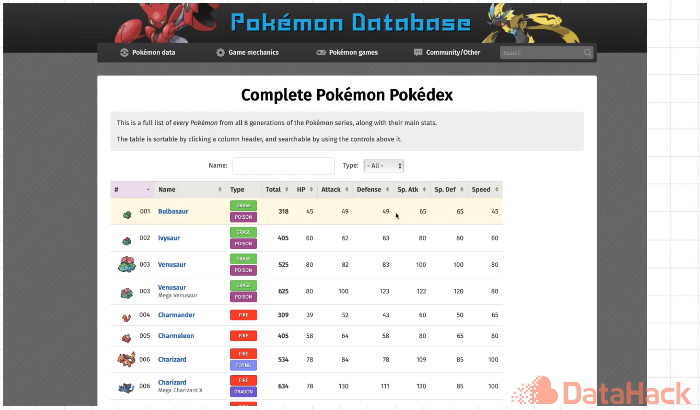The height and width of the screenshot is (410, 700).
Task: Open the Type filter dropdown
Action: (x=384, y=166)
